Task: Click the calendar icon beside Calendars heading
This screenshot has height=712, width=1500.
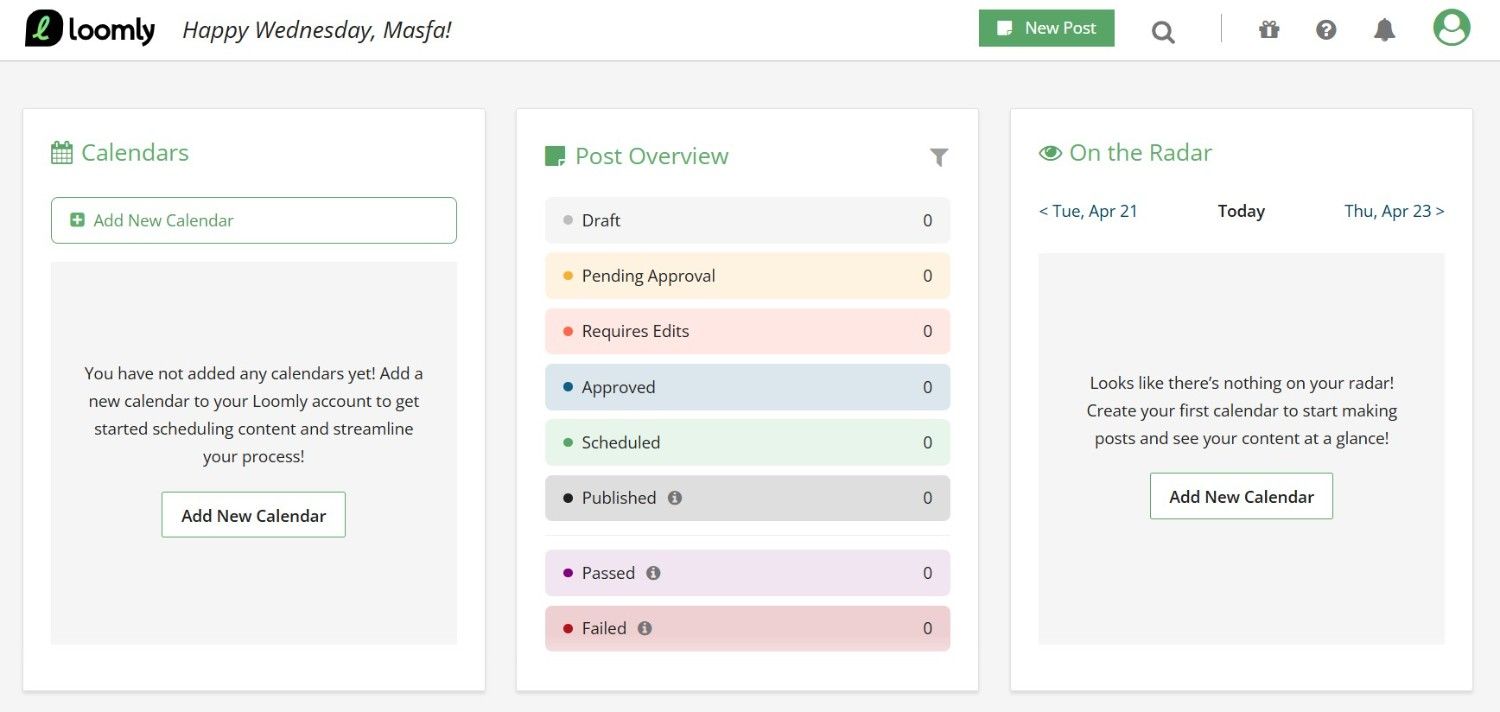Action: (62, 151)
